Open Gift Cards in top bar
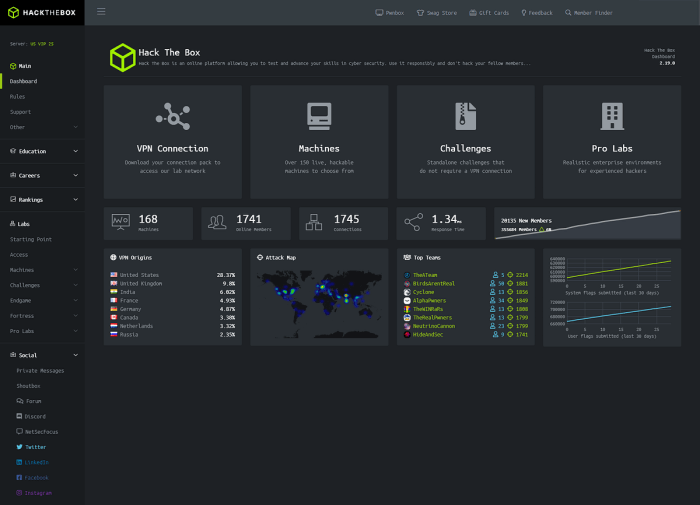Screen dimensions: 700x505 489,13
